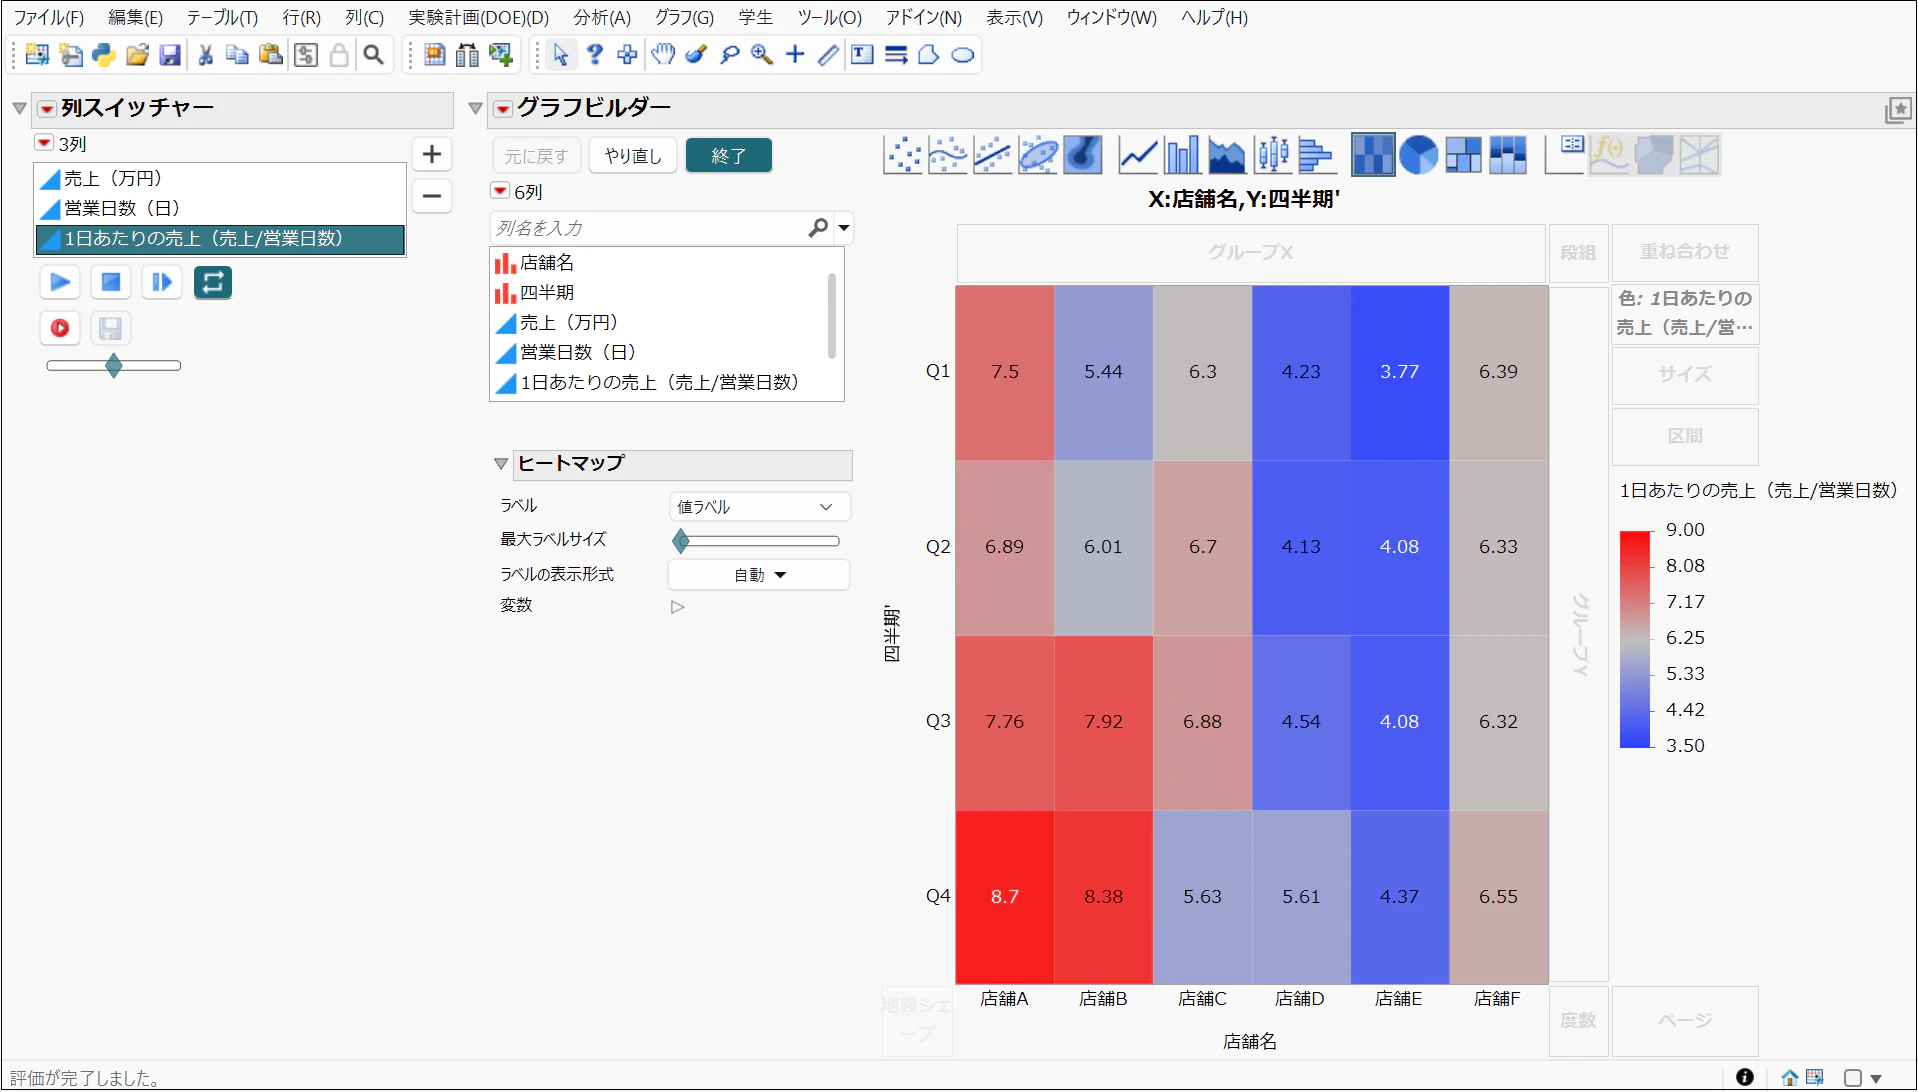Choose the Bar chart element icon
Viewport: 1918px width, 1092px height.
point(1182,155)
